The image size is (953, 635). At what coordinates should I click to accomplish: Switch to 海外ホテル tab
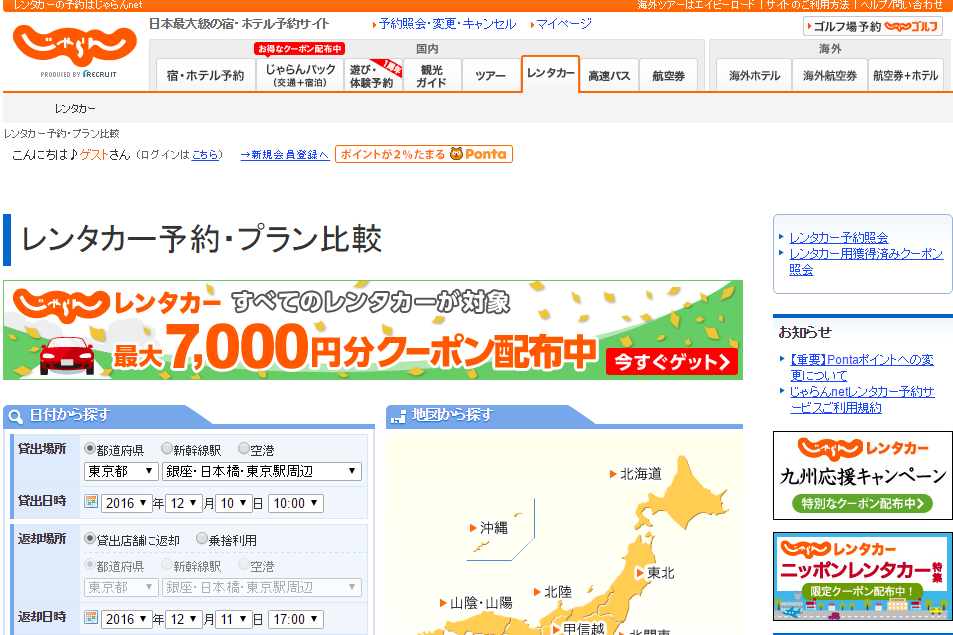tap(754, 75)
